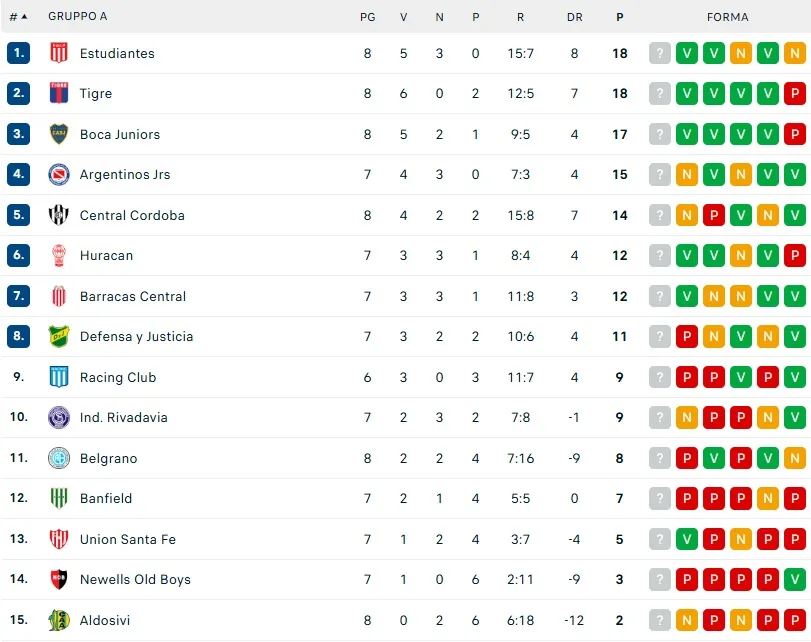
Task: Open the Union Santa Fe team page
Action: [127, 540]
